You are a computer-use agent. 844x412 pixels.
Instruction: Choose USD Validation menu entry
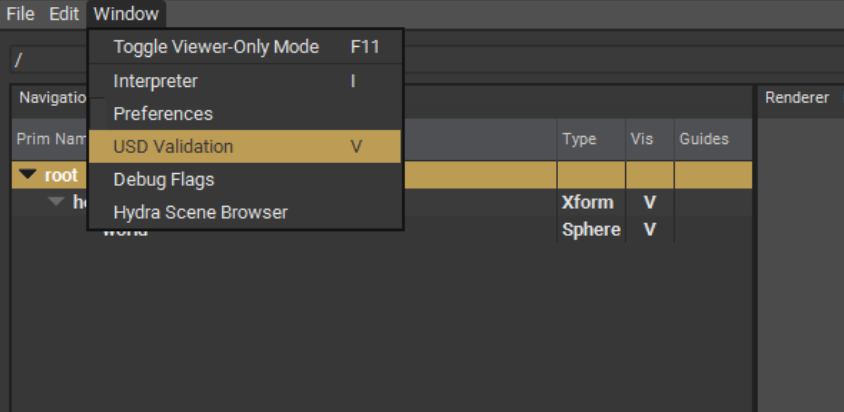click(173, 147)
